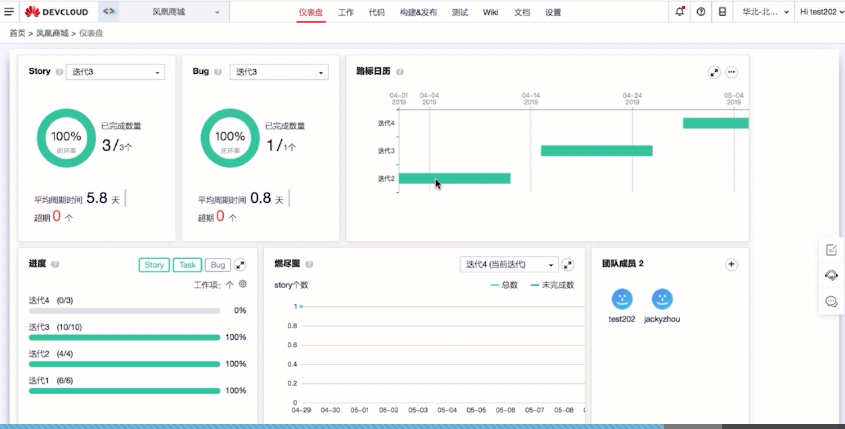845x429 pixels.
Task: Click the 迭代2 (4/4) progress bar
Action: click(x=124, y=364)
